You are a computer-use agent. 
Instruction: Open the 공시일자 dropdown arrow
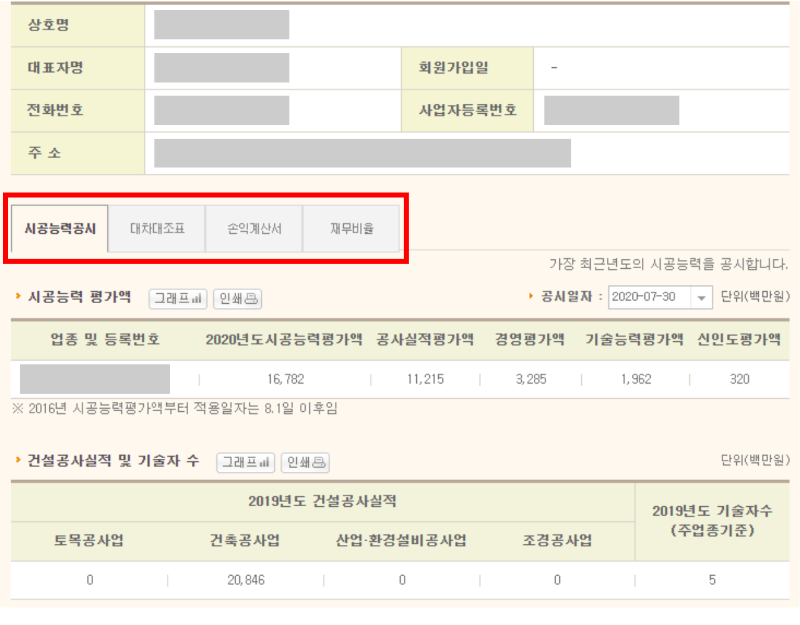(702, 297)
